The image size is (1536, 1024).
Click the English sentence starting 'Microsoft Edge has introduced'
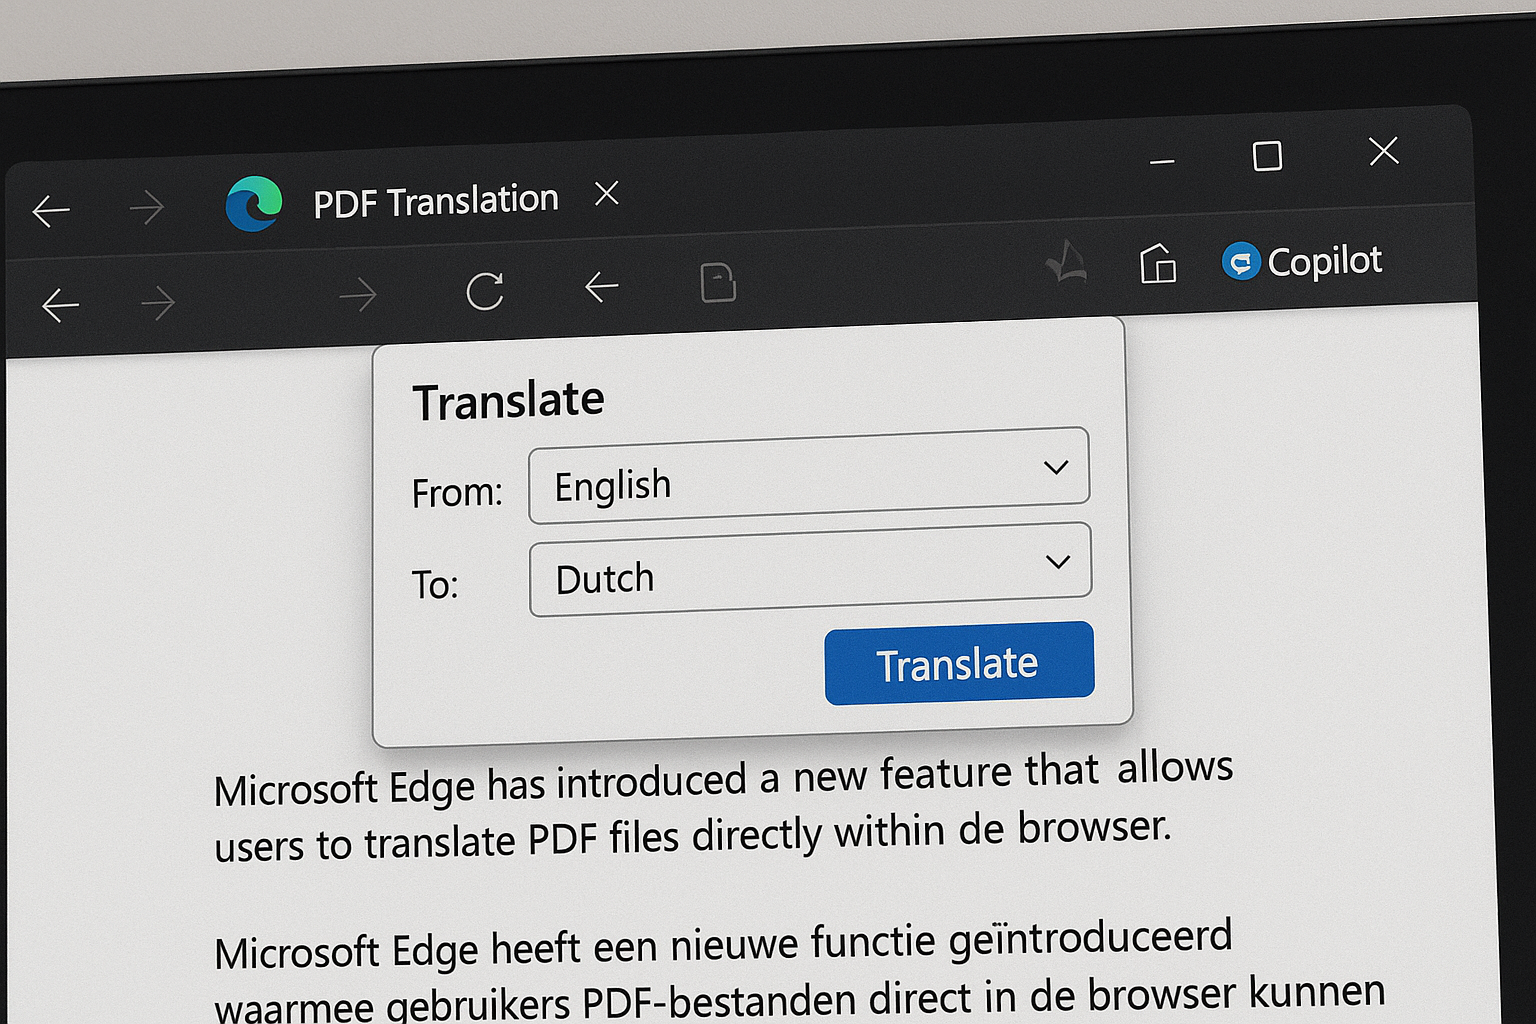pos(723,807)
